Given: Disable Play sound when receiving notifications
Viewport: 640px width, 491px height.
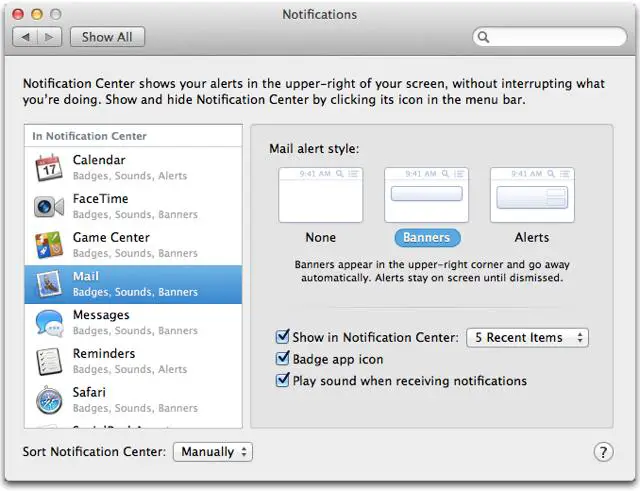Looking at the screenshot, I should [282, 380].
